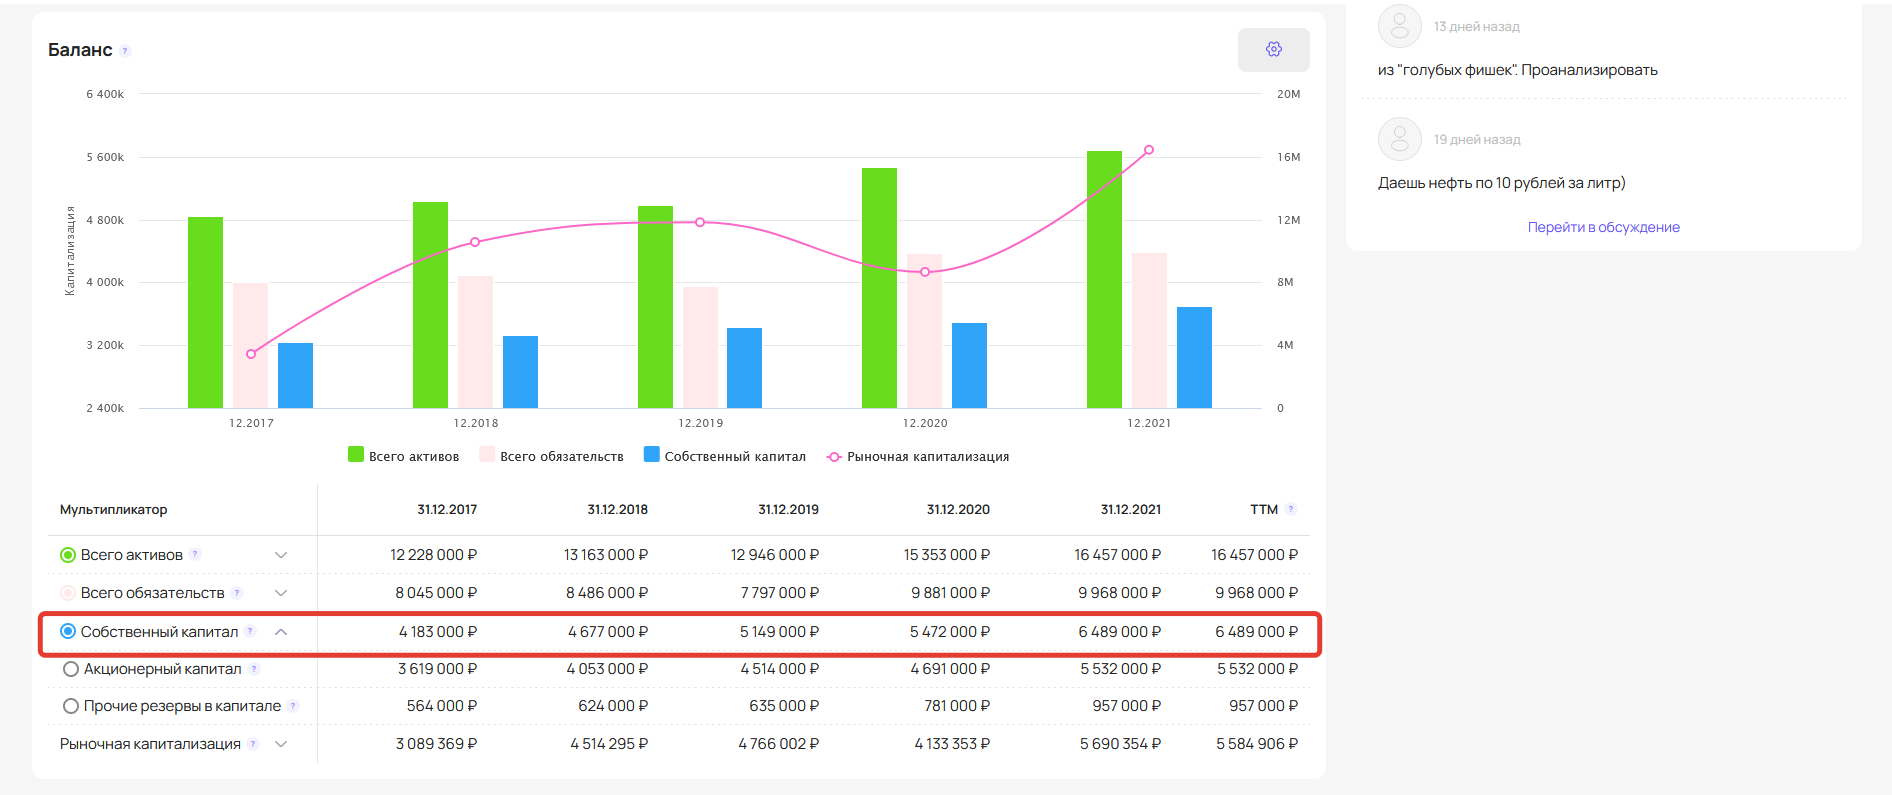
Task: Click help icon beside Собственный капитал
Action: [250, 631]
